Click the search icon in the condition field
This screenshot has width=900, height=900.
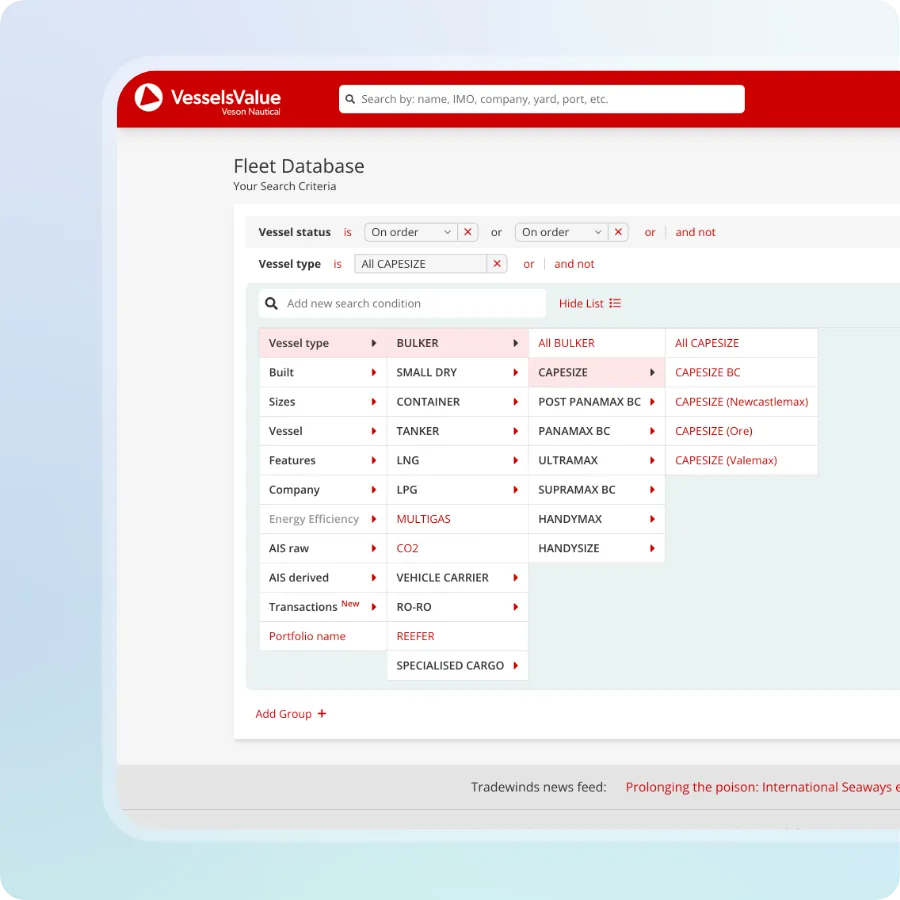(272, 304)
